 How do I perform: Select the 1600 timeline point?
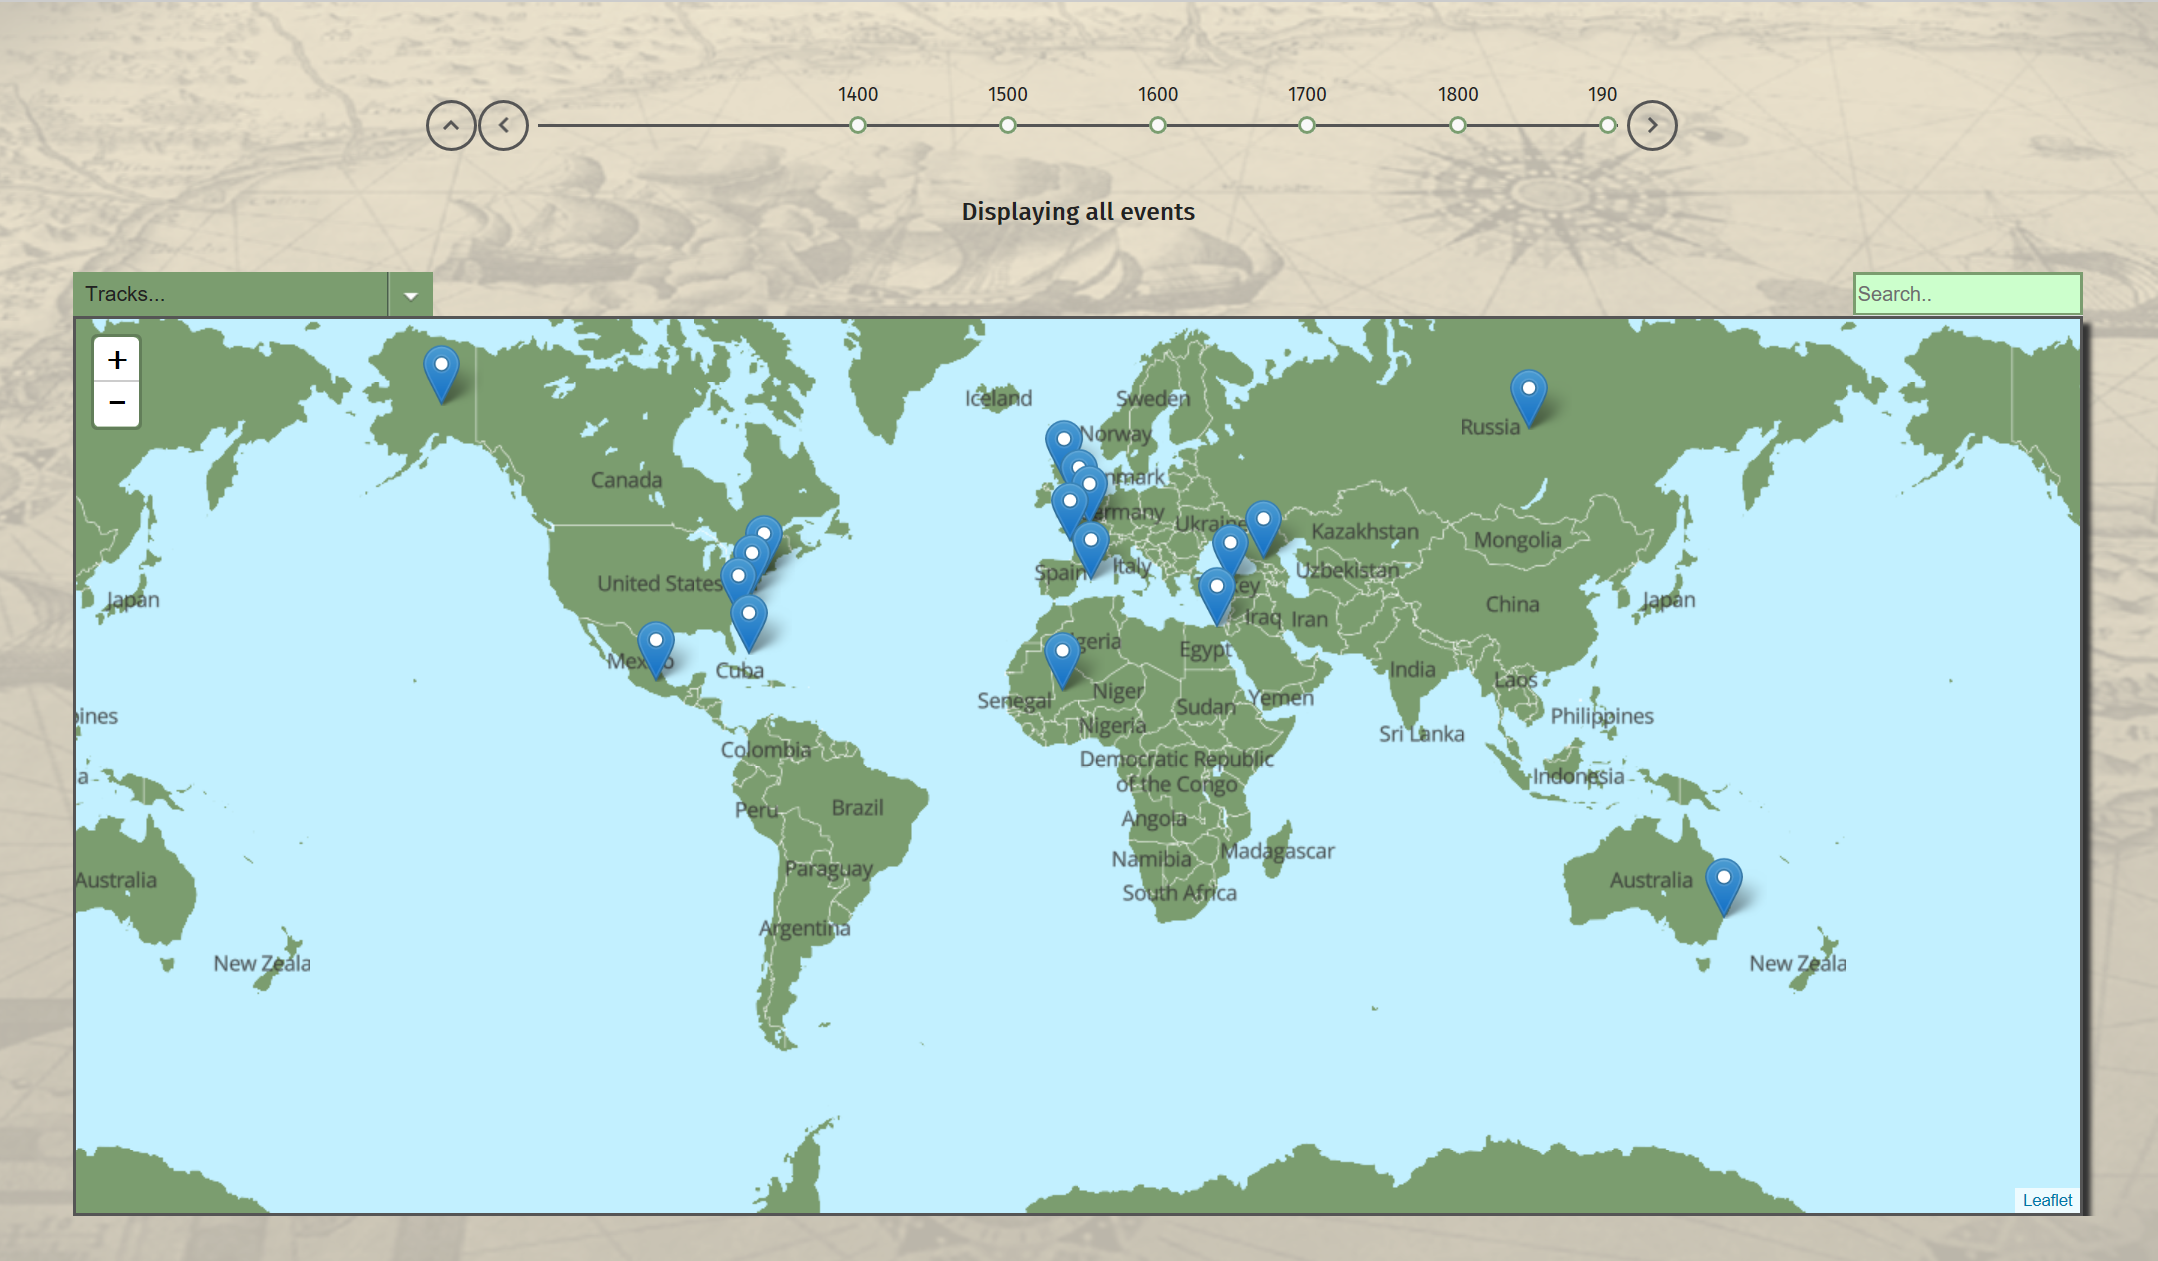pyautogui.click(x=1158, y=126)
